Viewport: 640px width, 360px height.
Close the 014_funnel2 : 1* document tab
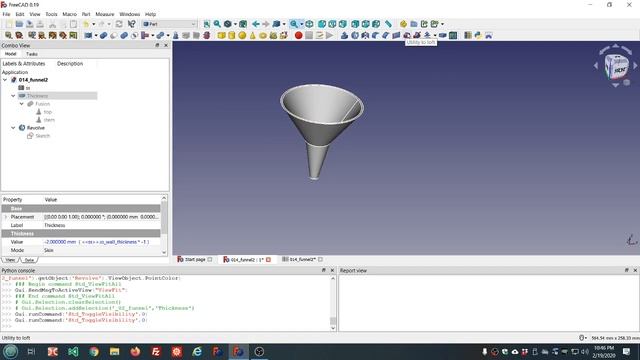pyautogui.click(x=269, y=260)
